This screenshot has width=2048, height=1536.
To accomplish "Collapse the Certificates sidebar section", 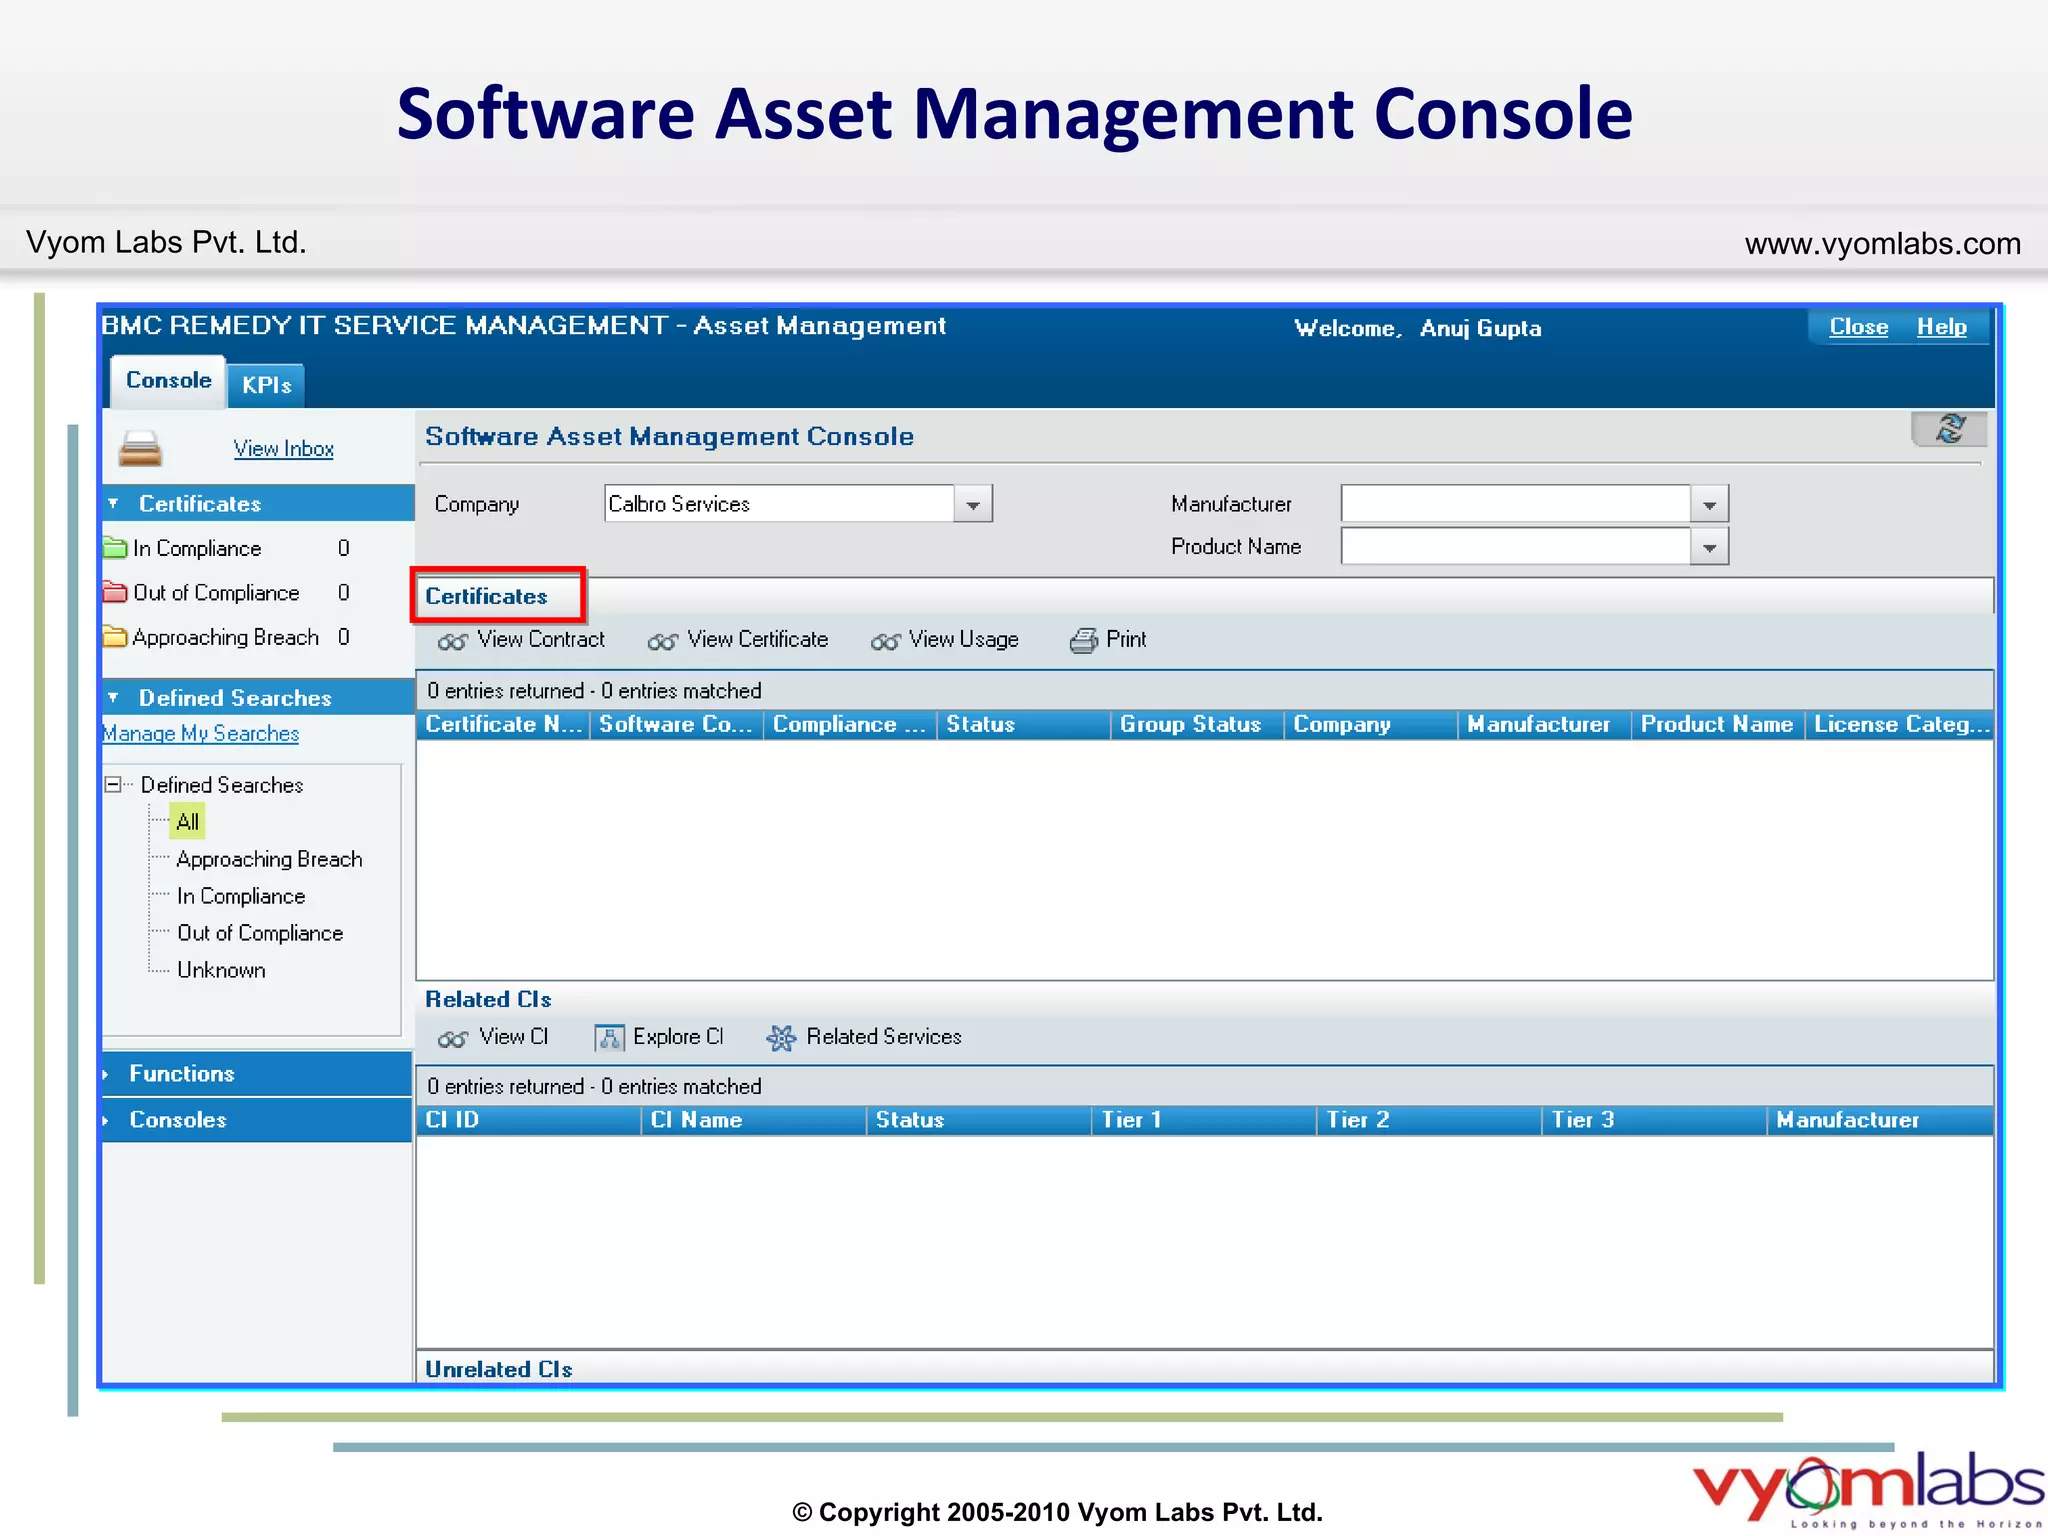I will tap(113, 503).
